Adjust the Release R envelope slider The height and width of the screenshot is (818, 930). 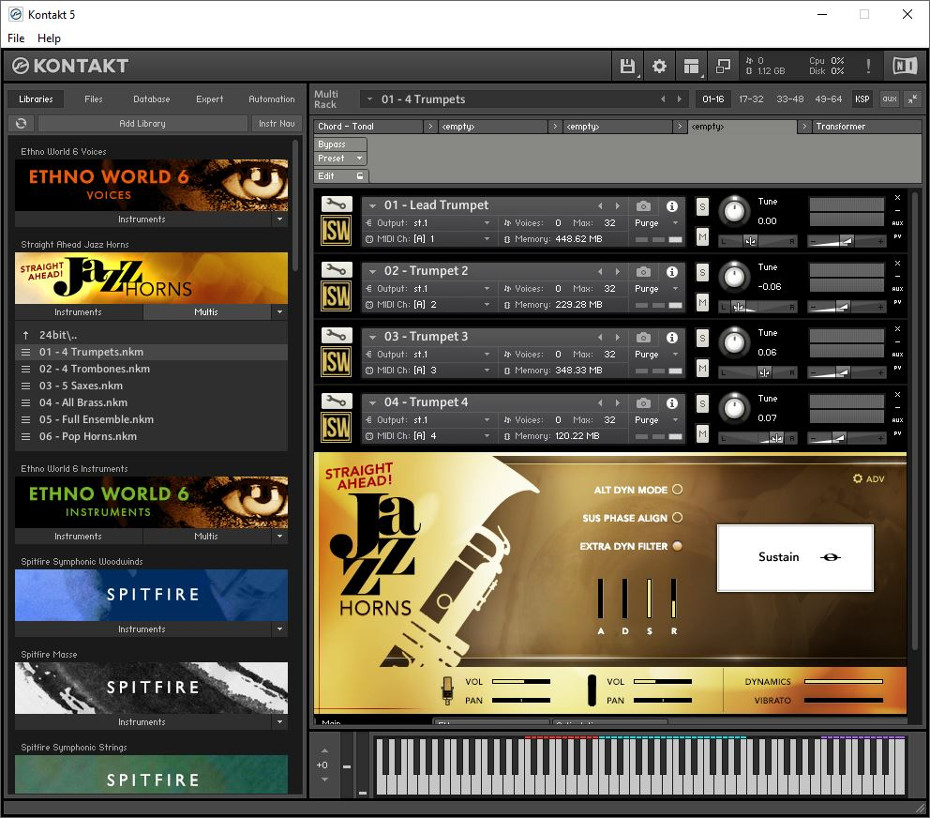[673, 599]
